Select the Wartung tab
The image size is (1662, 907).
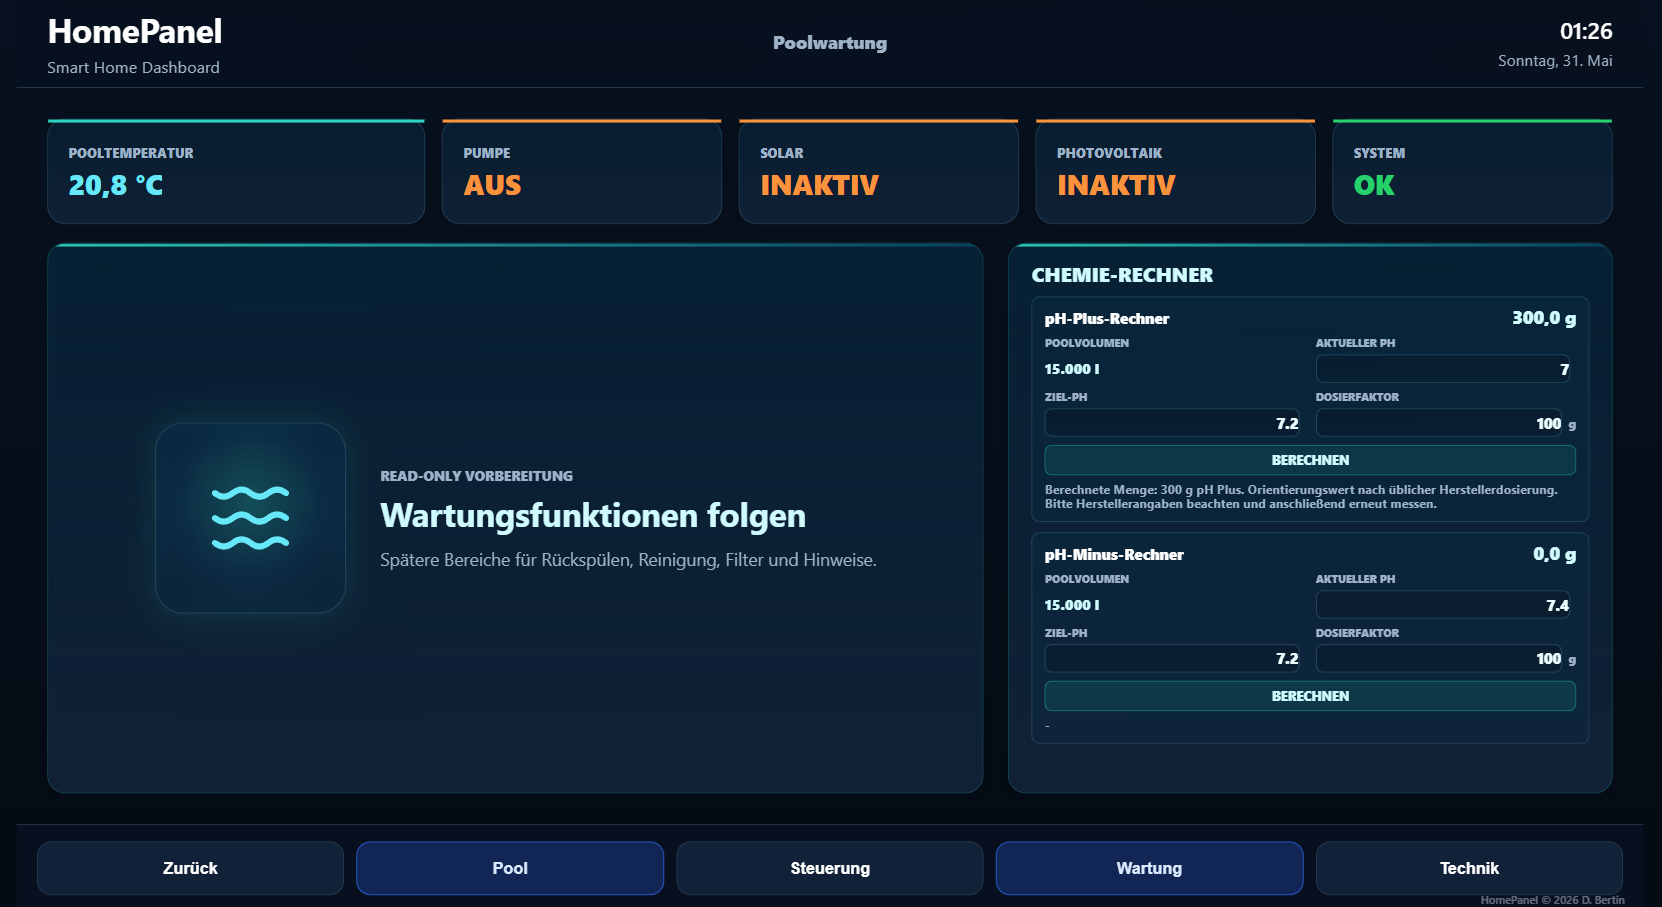[x=1149, y=868]
